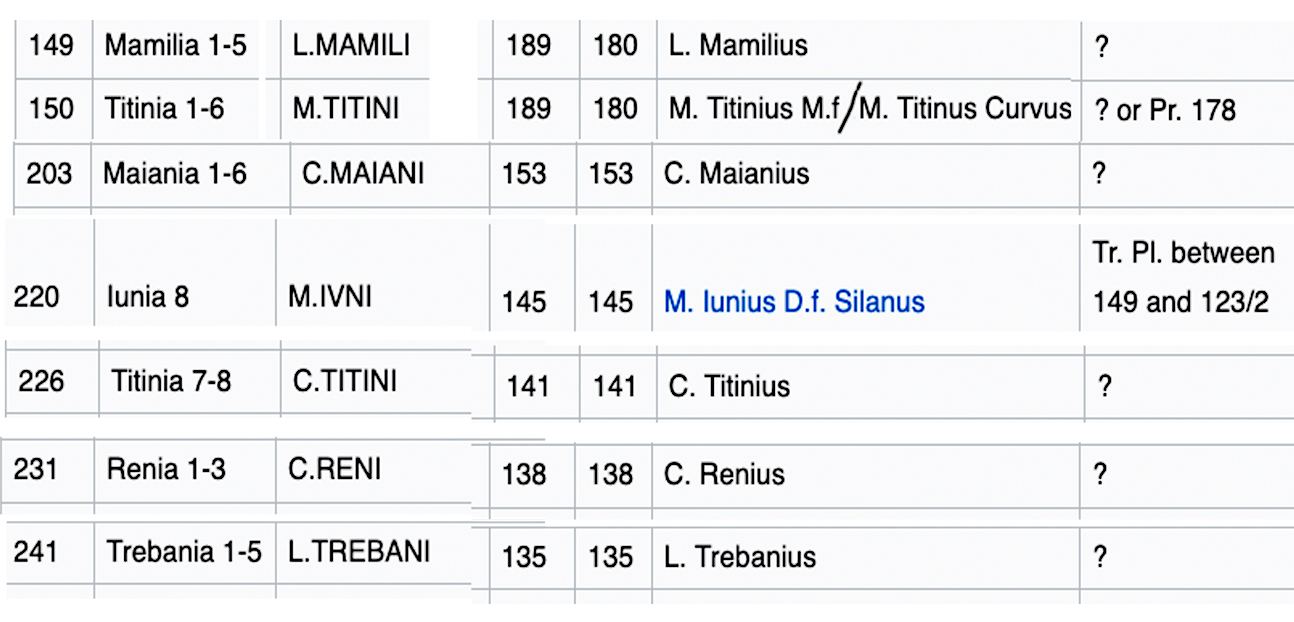Click the Mamilia 1-5 cell

175,45
